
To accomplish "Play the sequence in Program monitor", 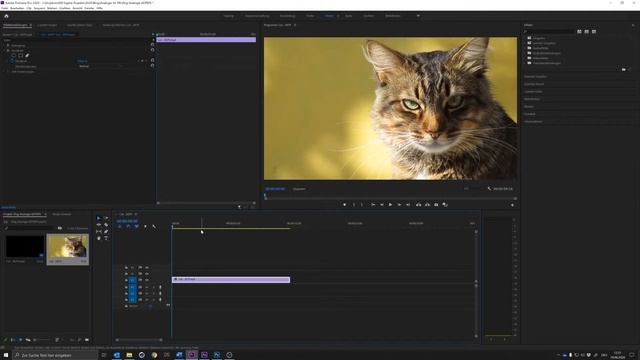I will click(x=390, y=204).
